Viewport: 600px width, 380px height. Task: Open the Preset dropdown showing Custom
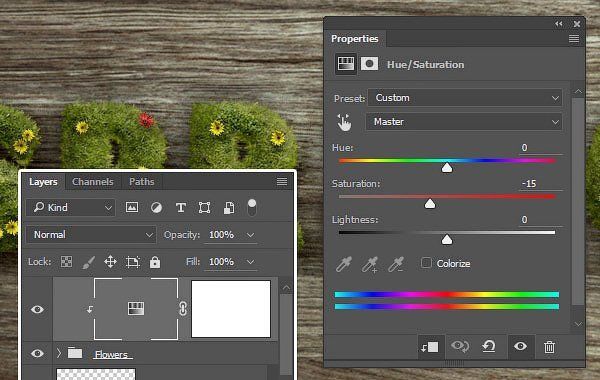coord(465,98)
